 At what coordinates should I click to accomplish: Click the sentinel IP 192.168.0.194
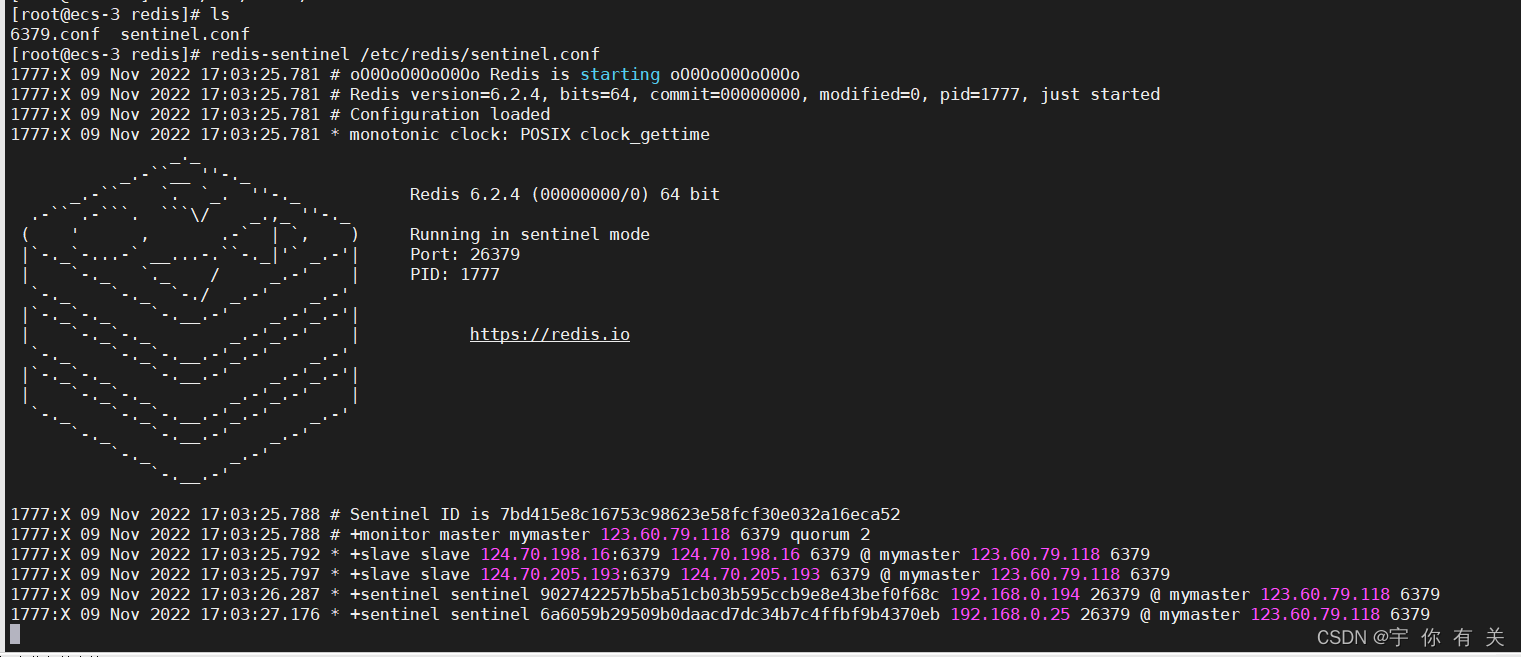click(x=1015, y=594)
